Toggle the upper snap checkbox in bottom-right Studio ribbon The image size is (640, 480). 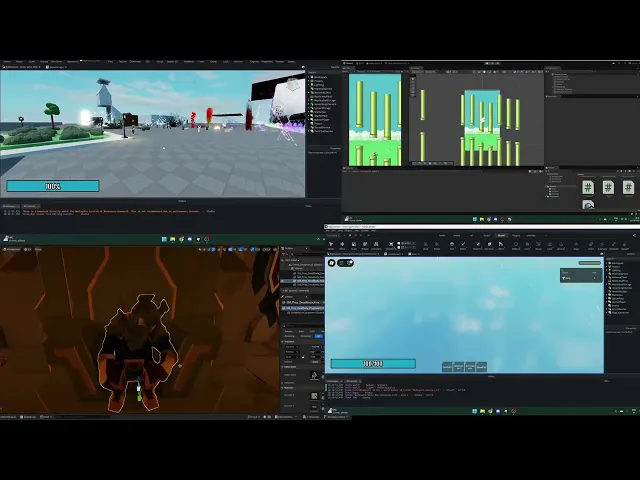click(398, 244)
